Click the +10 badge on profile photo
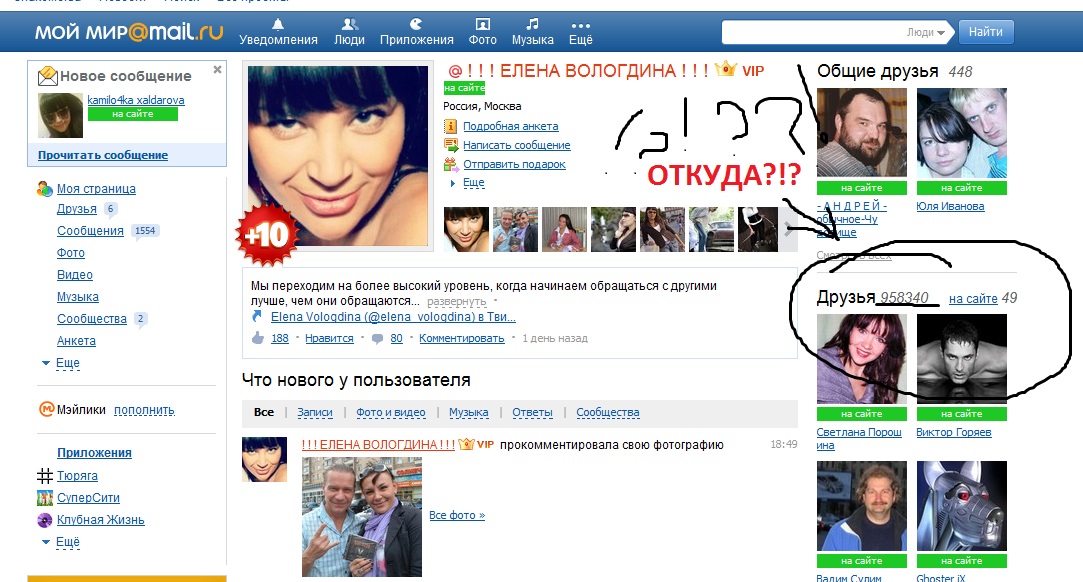This screenshot has width=1083, height=582. point(267,235)
